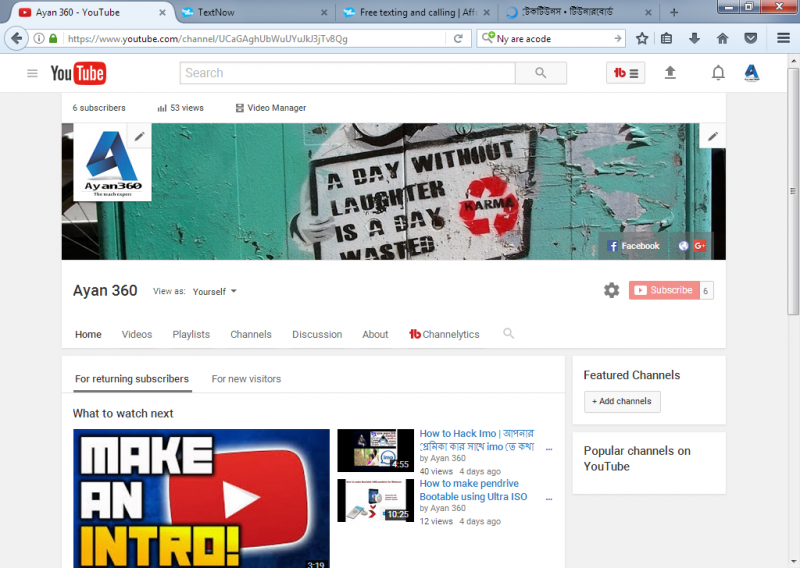Open the Channelytics tab

(x=444, y=334)
